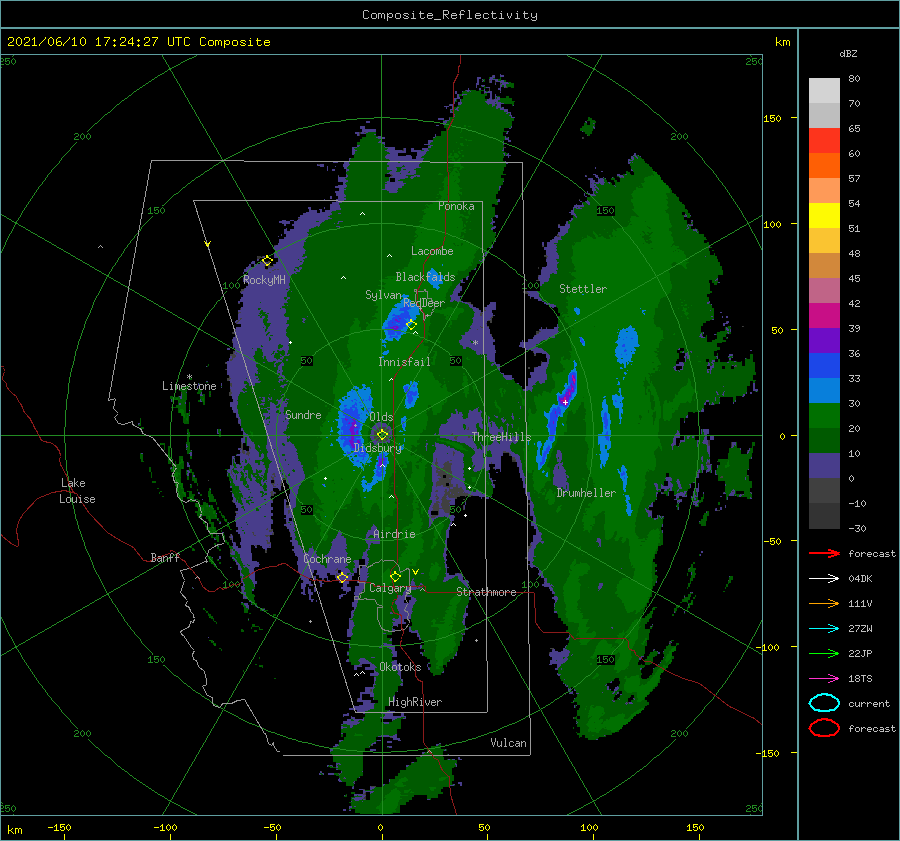This screenshot has height=841, width=900.
Task: Click the yellow diamond at radar center near Olds
Action: (382, 435)
